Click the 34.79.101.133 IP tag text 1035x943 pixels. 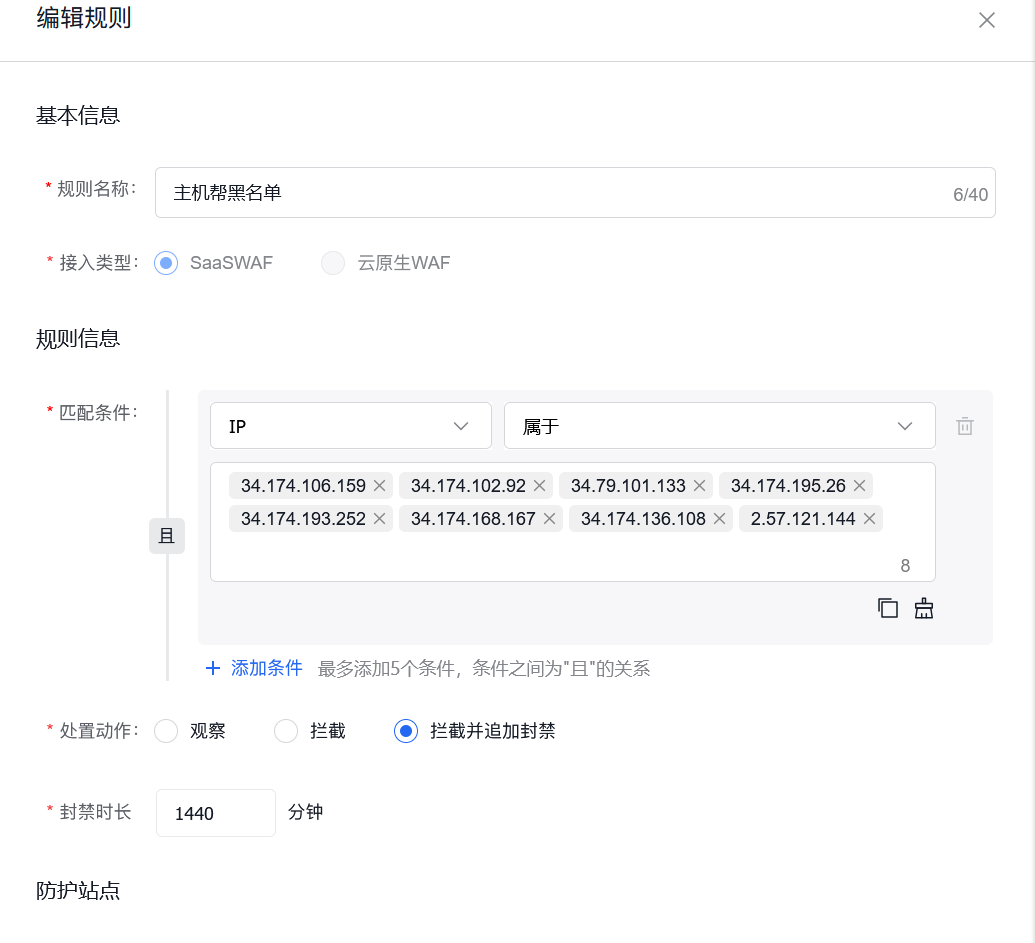pos(628,486)
